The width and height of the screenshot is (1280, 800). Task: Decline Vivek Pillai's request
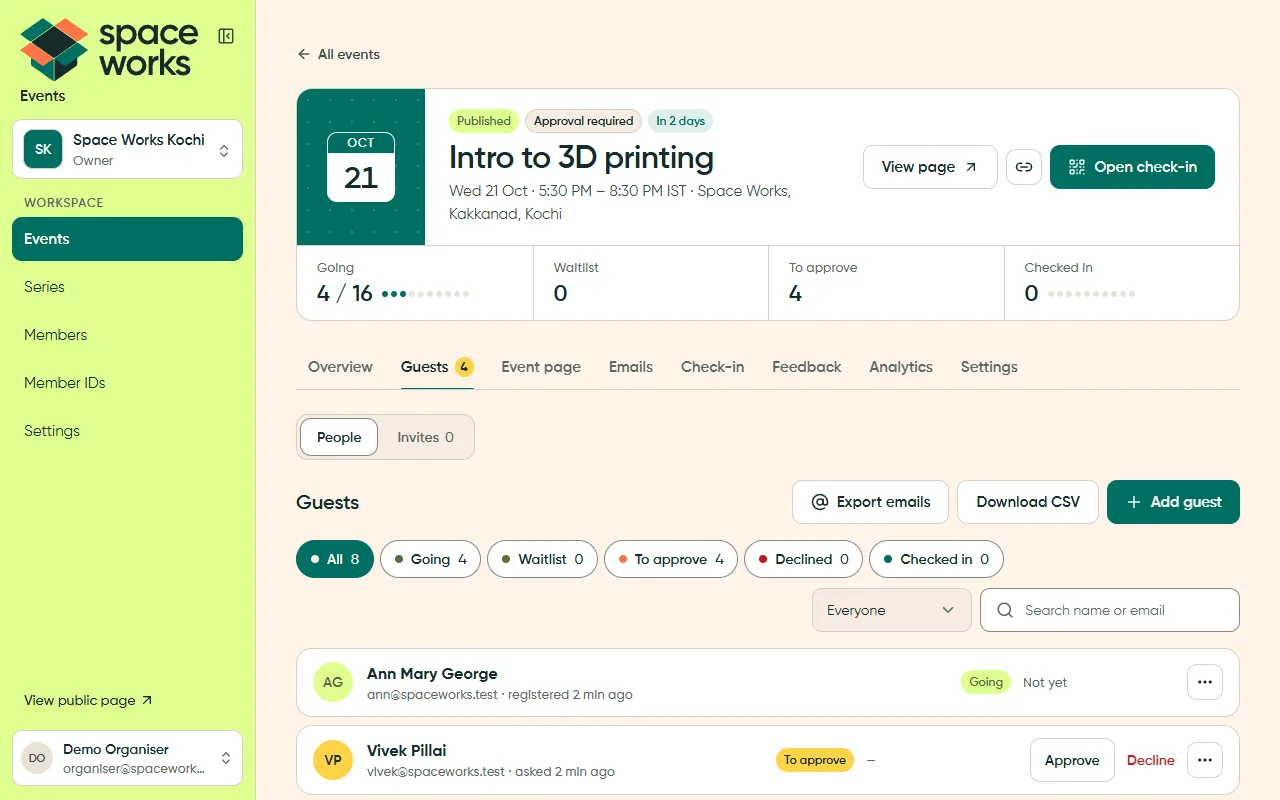[x=1150, y=760]
